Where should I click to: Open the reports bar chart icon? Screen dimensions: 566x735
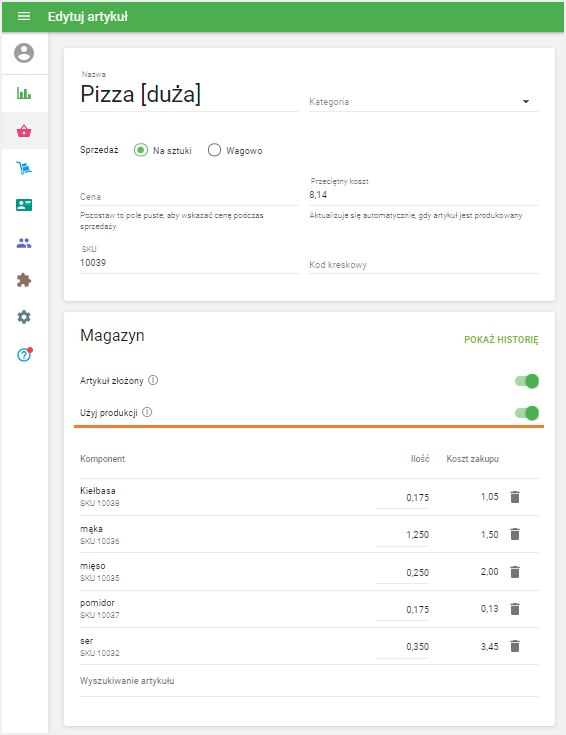coord(24,93)
